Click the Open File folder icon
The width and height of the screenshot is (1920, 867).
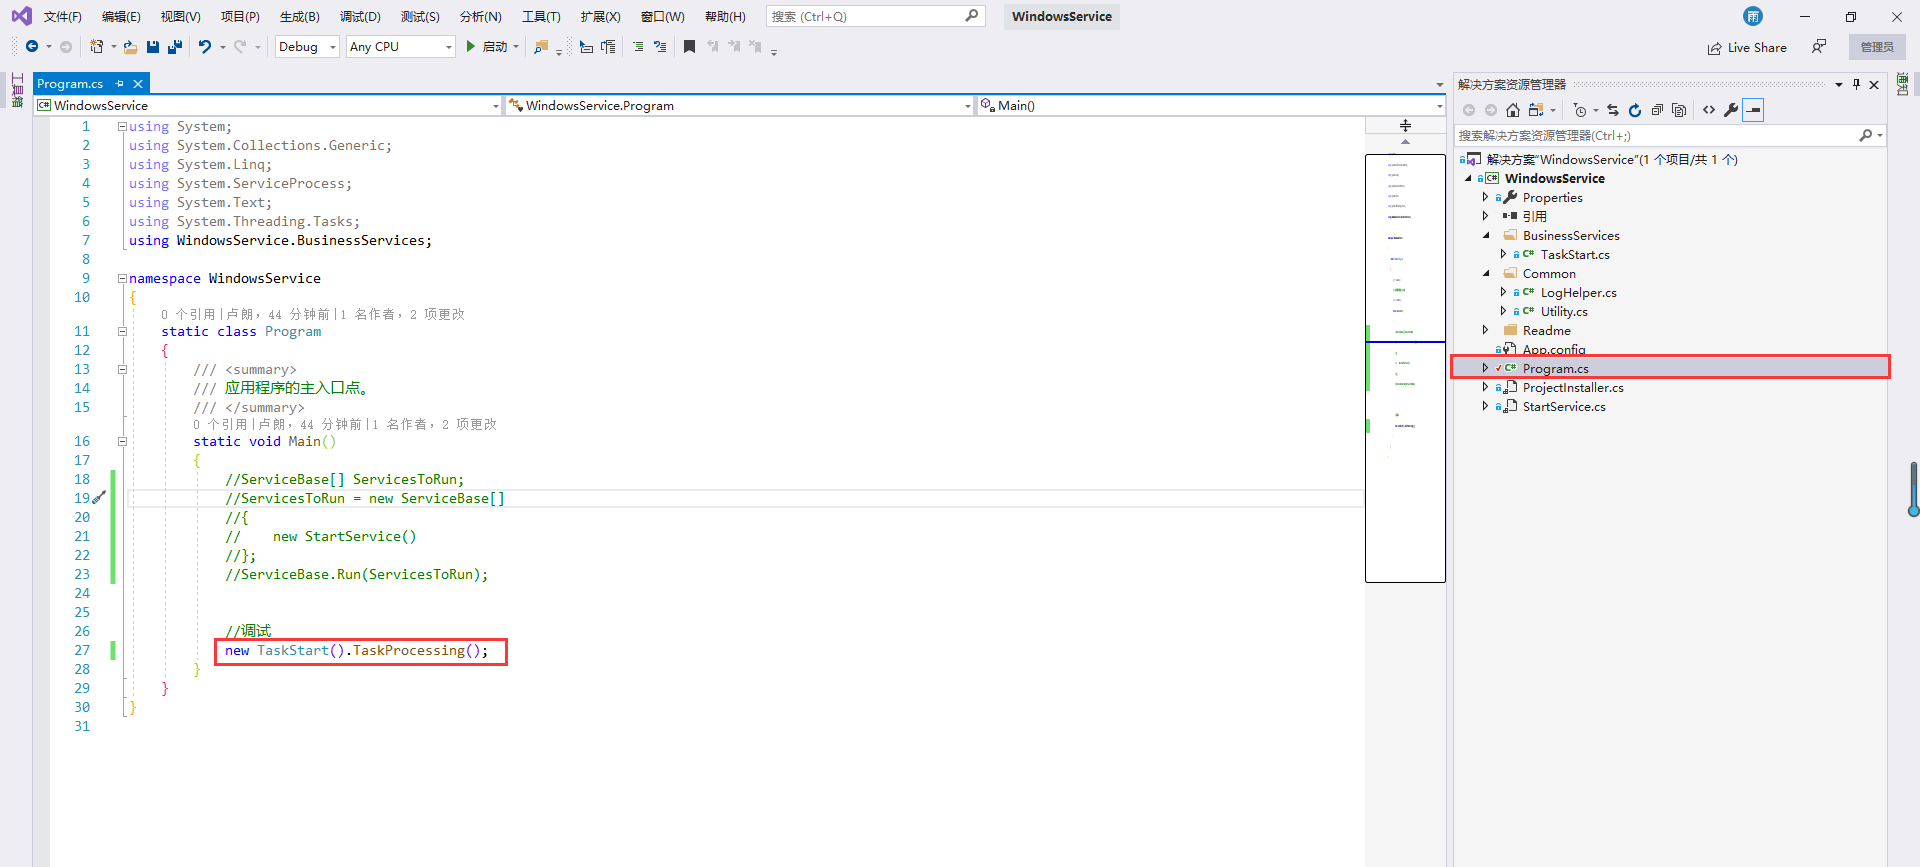[x=130, y=47]
